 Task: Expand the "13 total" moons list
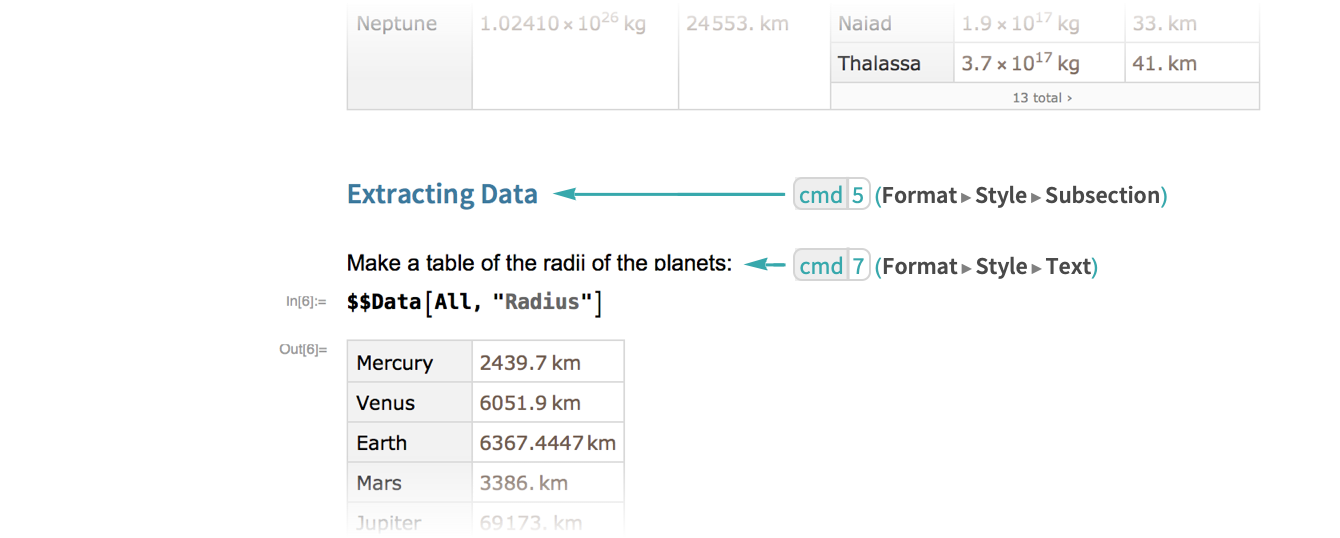click(1042, 98)
